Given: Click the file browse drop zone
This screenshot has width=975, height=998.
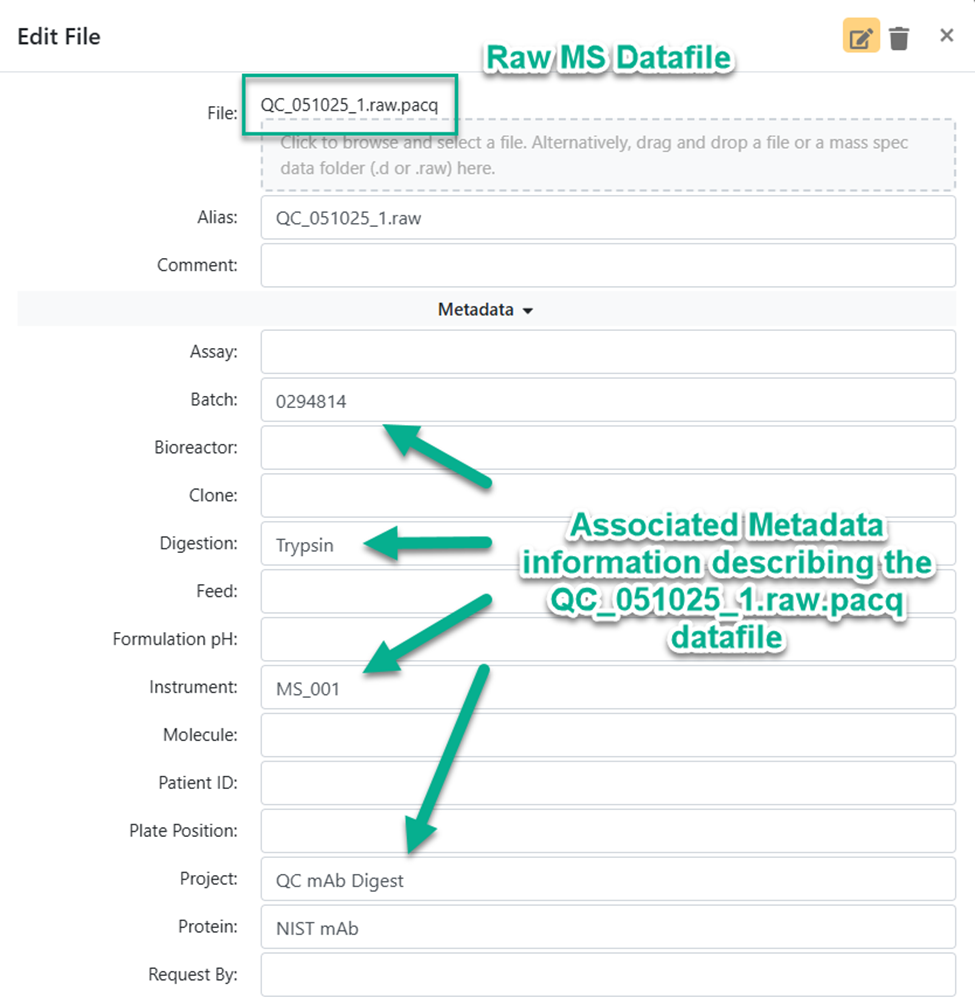Looking at the screenshot, I should point(608,155).
